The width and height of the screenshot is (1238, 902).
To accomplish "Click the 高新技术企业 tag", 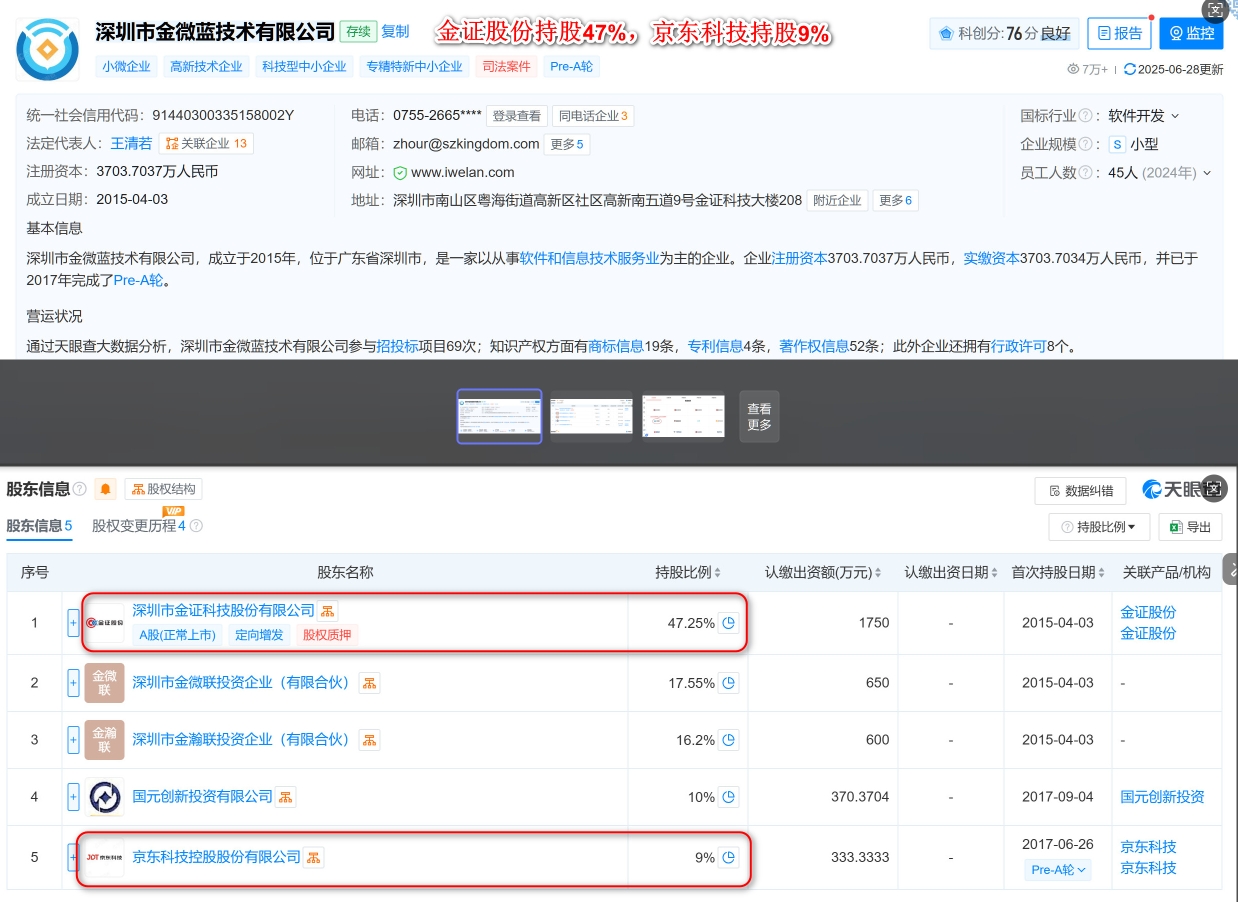I will pyautogui.click(x=206, y=66).
